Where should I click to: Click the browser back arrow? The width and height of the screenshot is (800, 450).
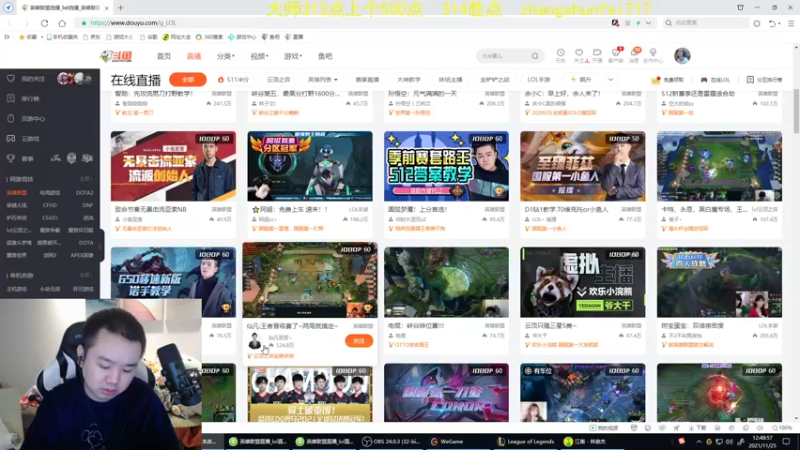[10, 23]
